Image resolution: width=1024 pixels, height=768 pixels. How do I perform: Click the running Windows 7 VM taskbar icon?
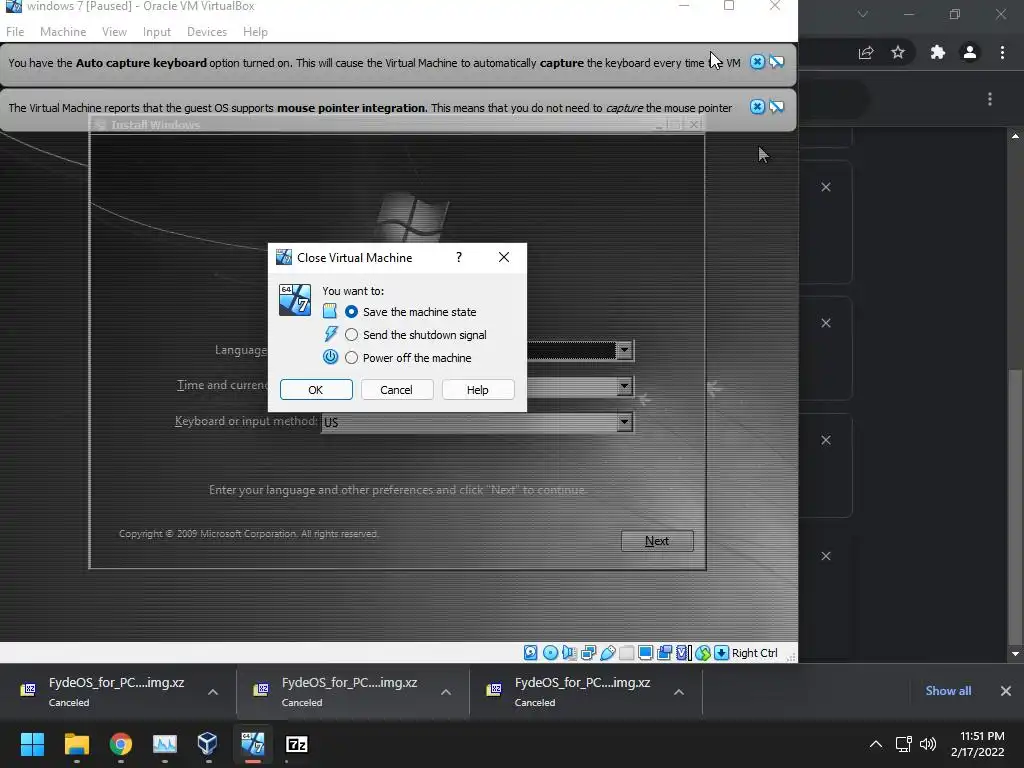253,744
